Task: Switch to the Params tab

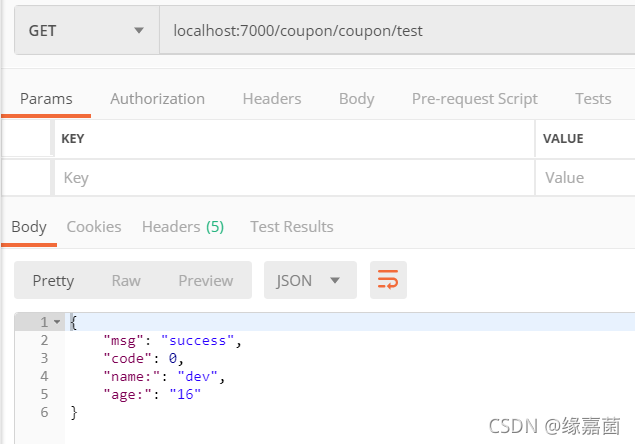Action: coord(46,99)
